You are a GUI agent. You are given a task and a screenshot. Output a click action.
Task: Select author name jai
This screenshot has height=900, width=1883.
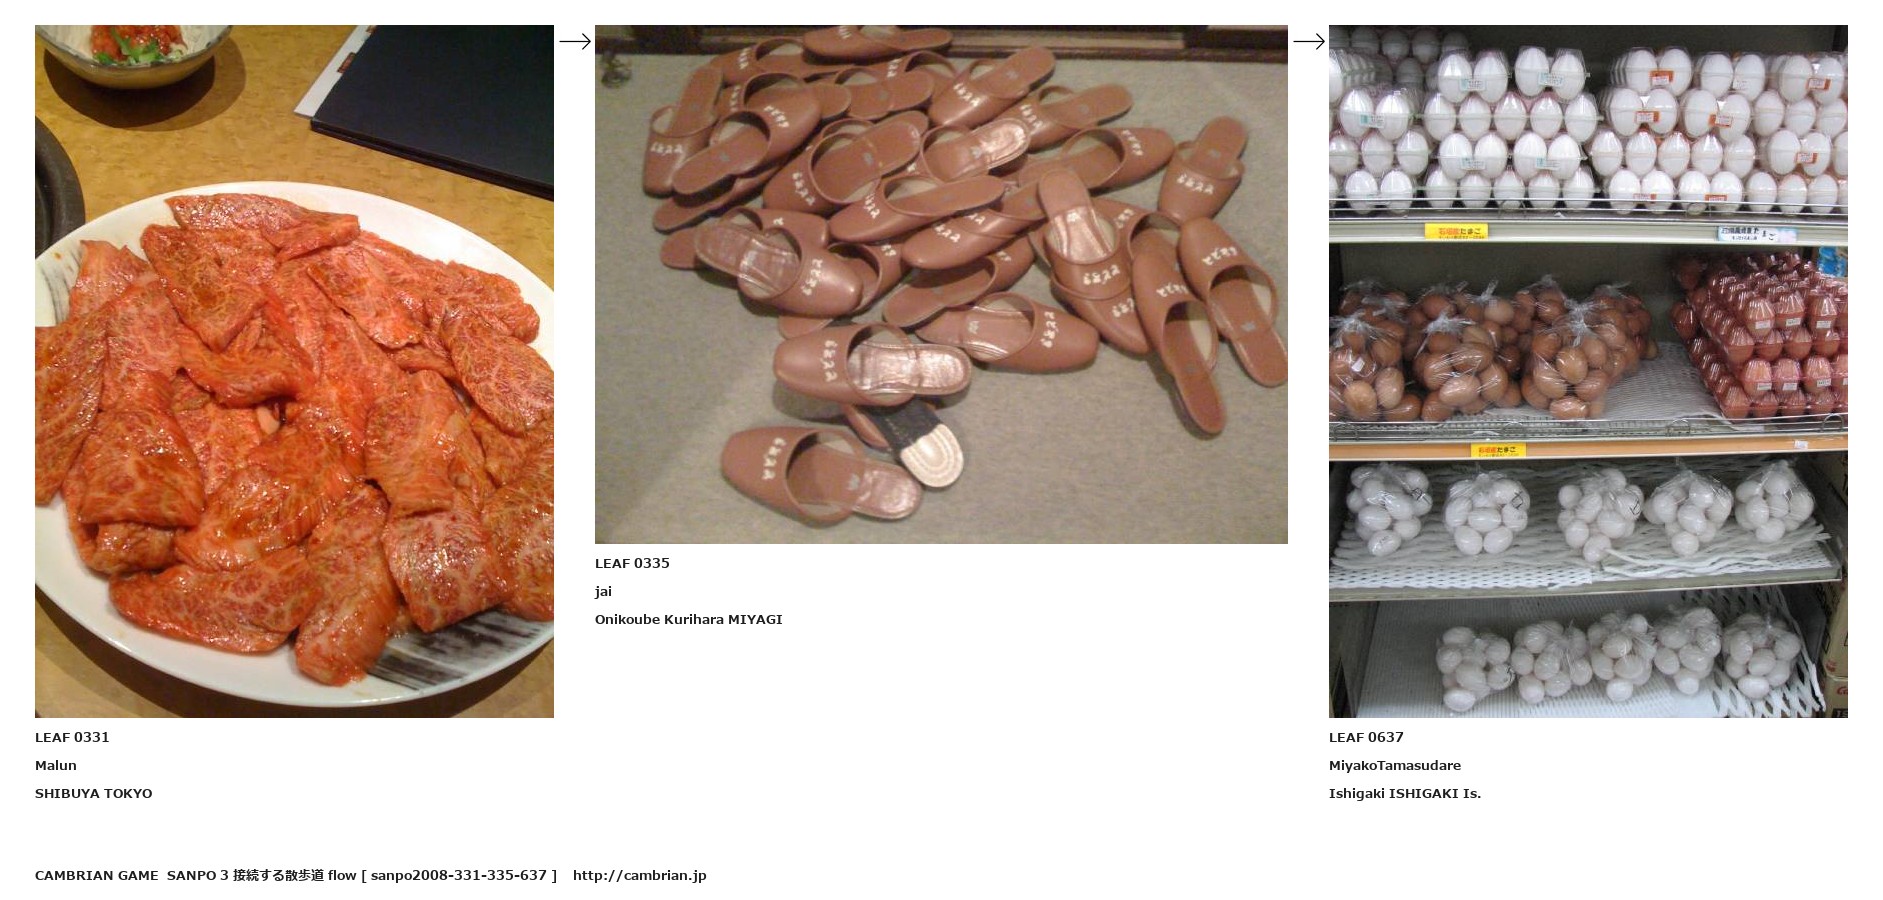603,591
